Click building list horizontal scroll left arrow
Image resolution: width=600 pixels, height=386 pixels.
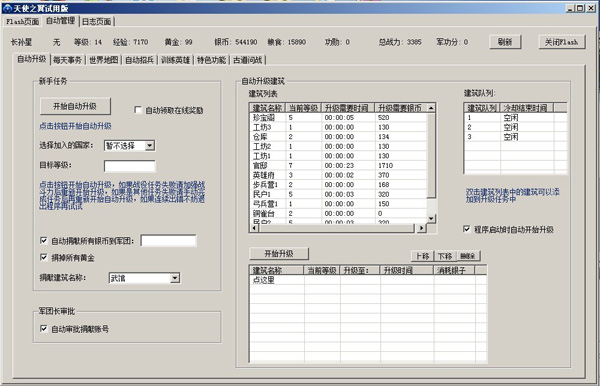pos(254,228)
